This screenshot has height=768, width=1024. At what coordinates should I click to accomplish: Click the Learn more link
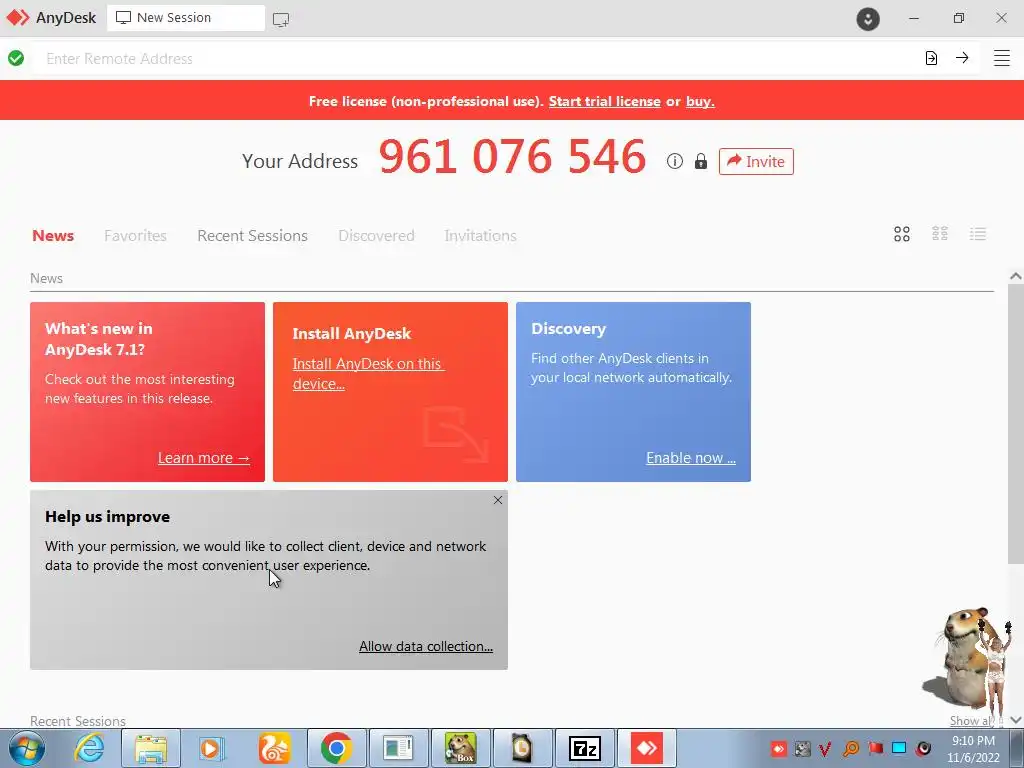click(x=204, y=458)
